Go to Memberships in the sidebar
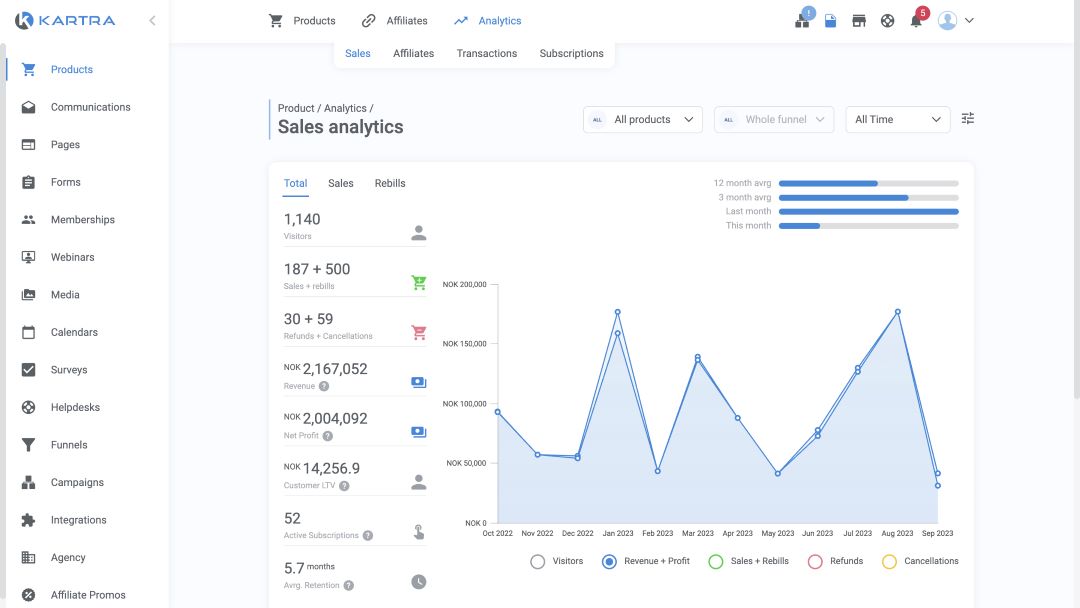The height and width of the screenshot is (608, 1080). coord(83,220)
